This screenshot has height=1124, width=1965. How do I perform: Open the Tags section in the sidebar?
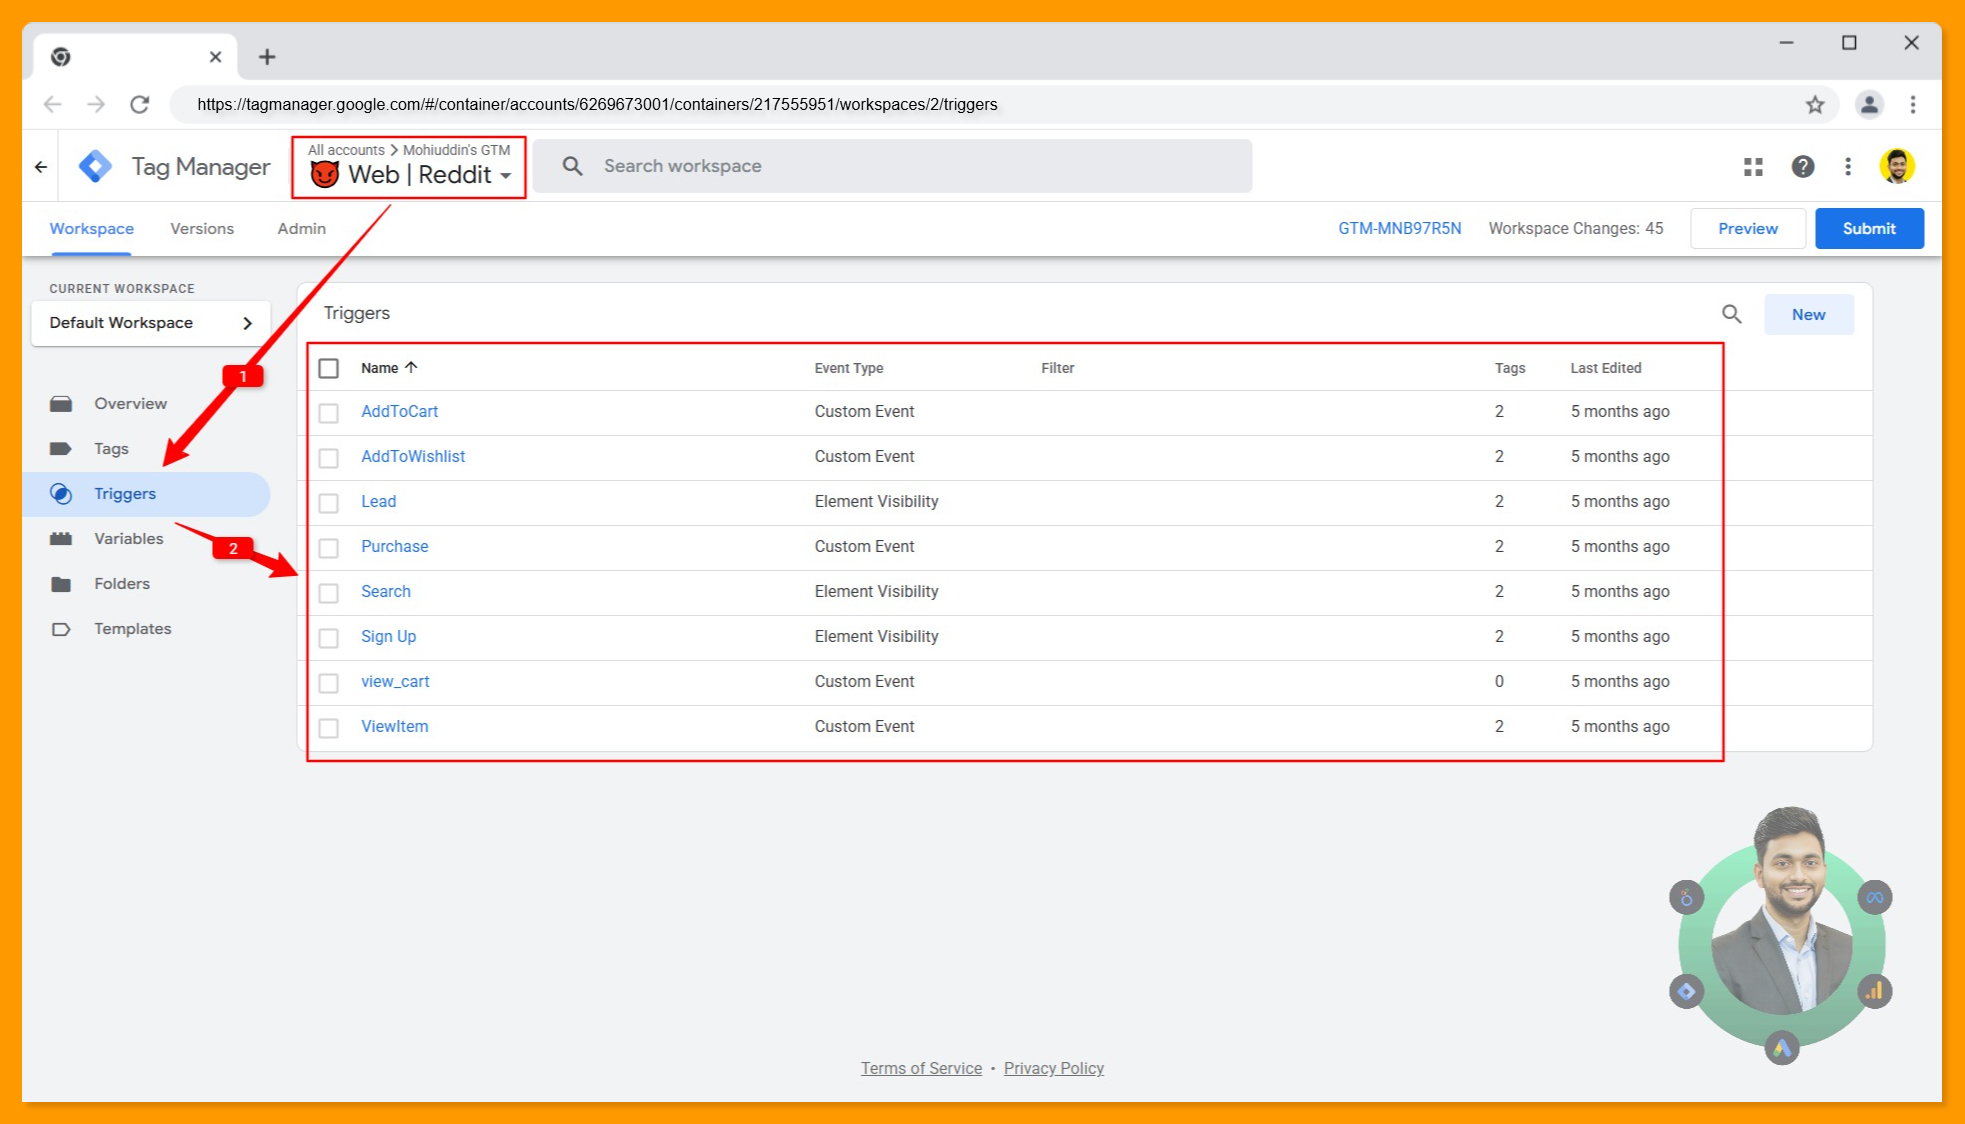pyautogui.click(x=111, y=448)
